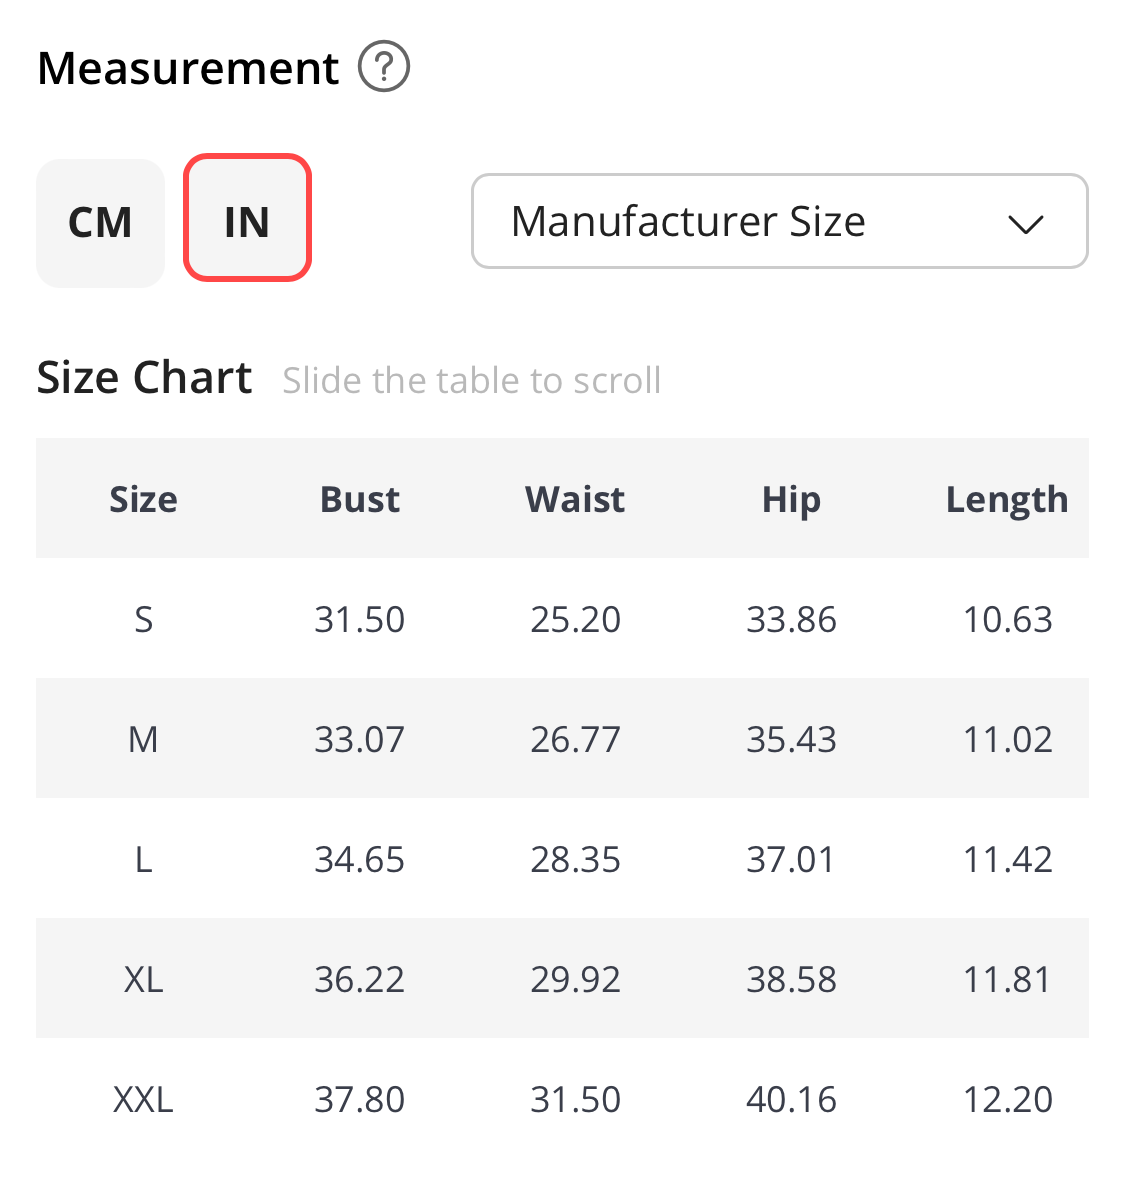Viewport: 1125px width, 1189px height.
Task: Click waist value 26.77
Action: [x=575, y=739]
